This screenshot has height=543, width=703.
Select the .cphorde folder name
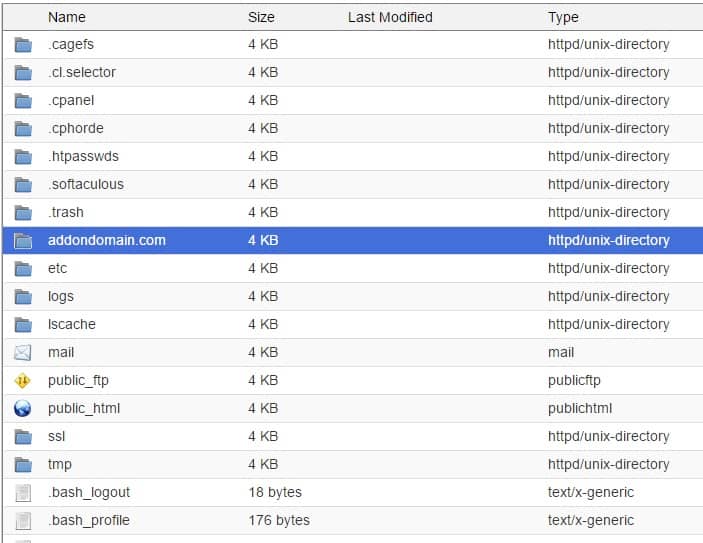point(76,128)
